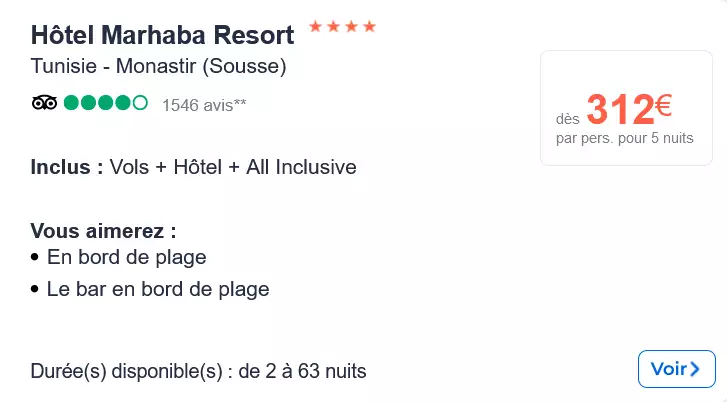Click the Voir button
The width and height of the screenshot is (727, 402).
(x=676, y=369)
